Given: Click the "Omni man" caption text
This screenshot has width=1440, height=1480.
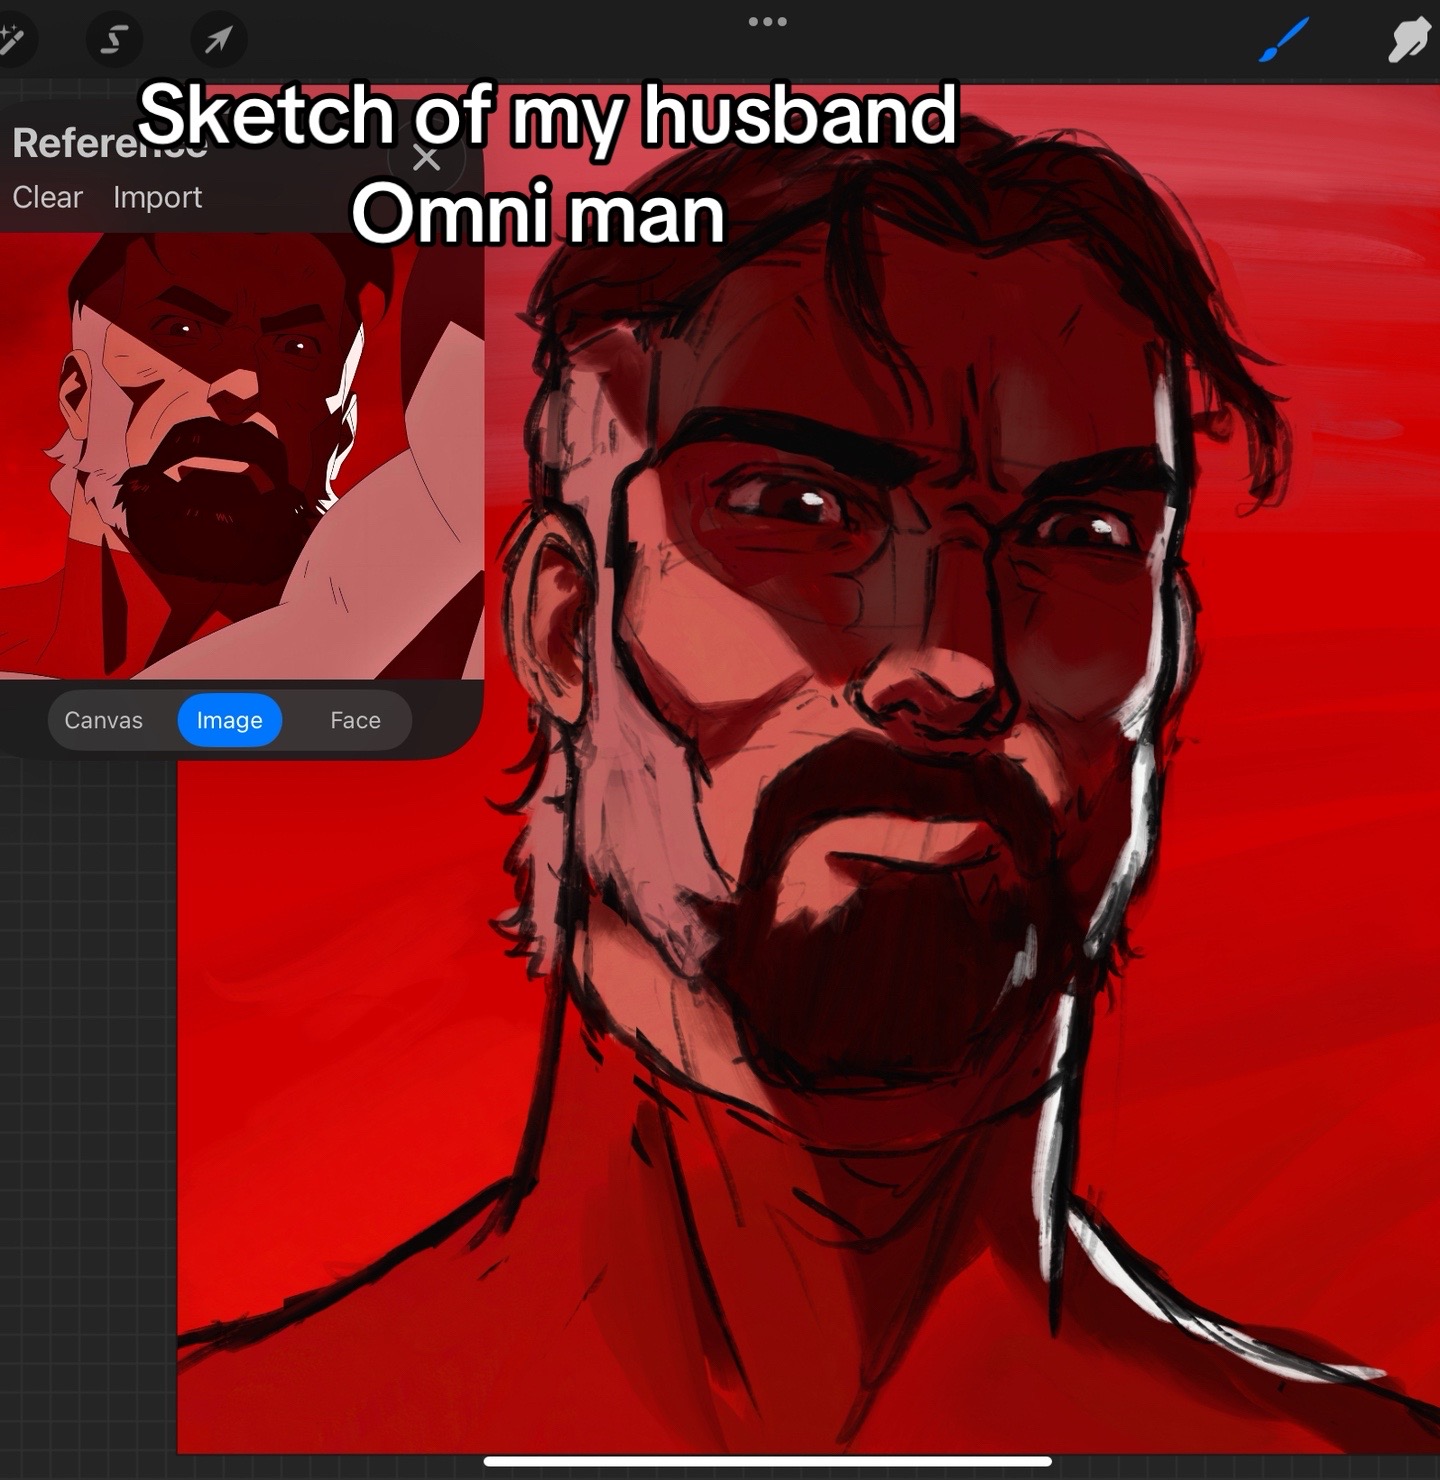Looking at the screenshot, I should tap(538, 214).
